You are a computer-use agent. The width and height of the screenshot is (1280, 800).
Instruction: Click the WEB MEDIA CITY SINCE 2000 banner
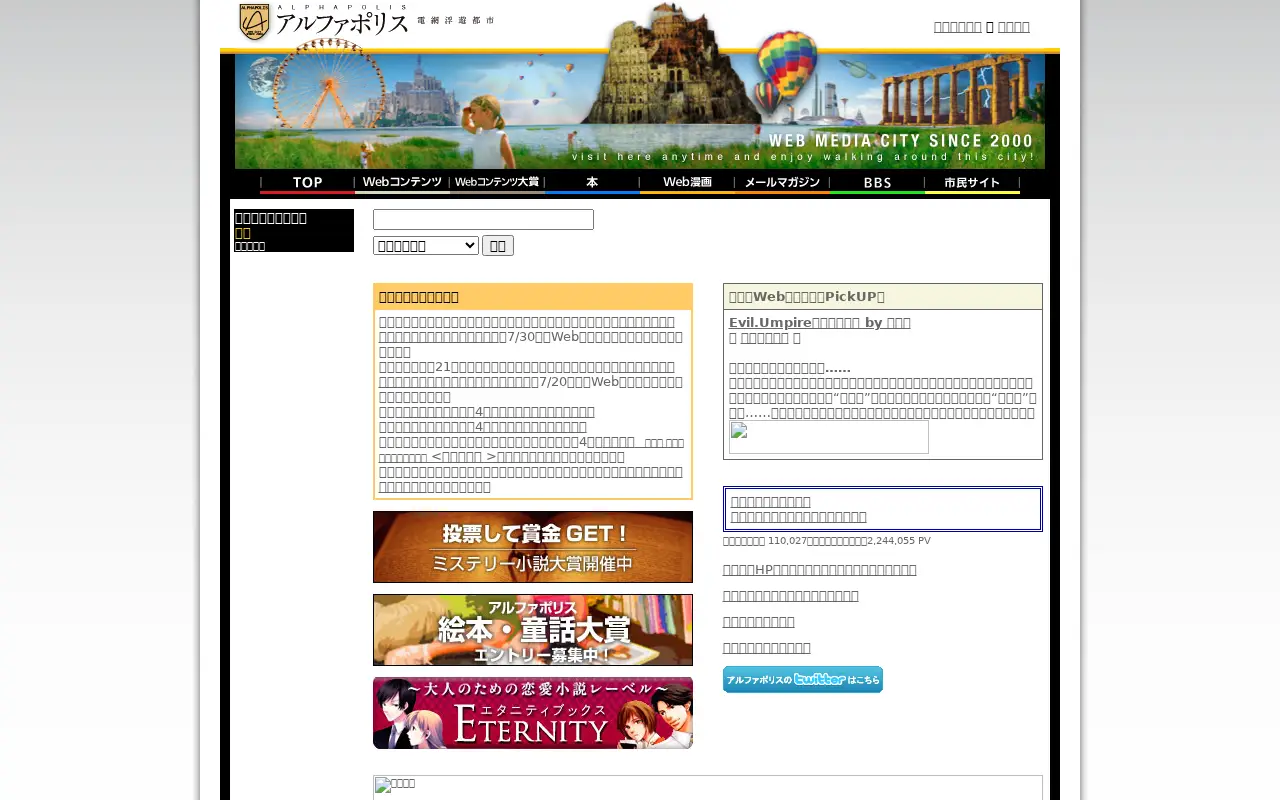640,111
